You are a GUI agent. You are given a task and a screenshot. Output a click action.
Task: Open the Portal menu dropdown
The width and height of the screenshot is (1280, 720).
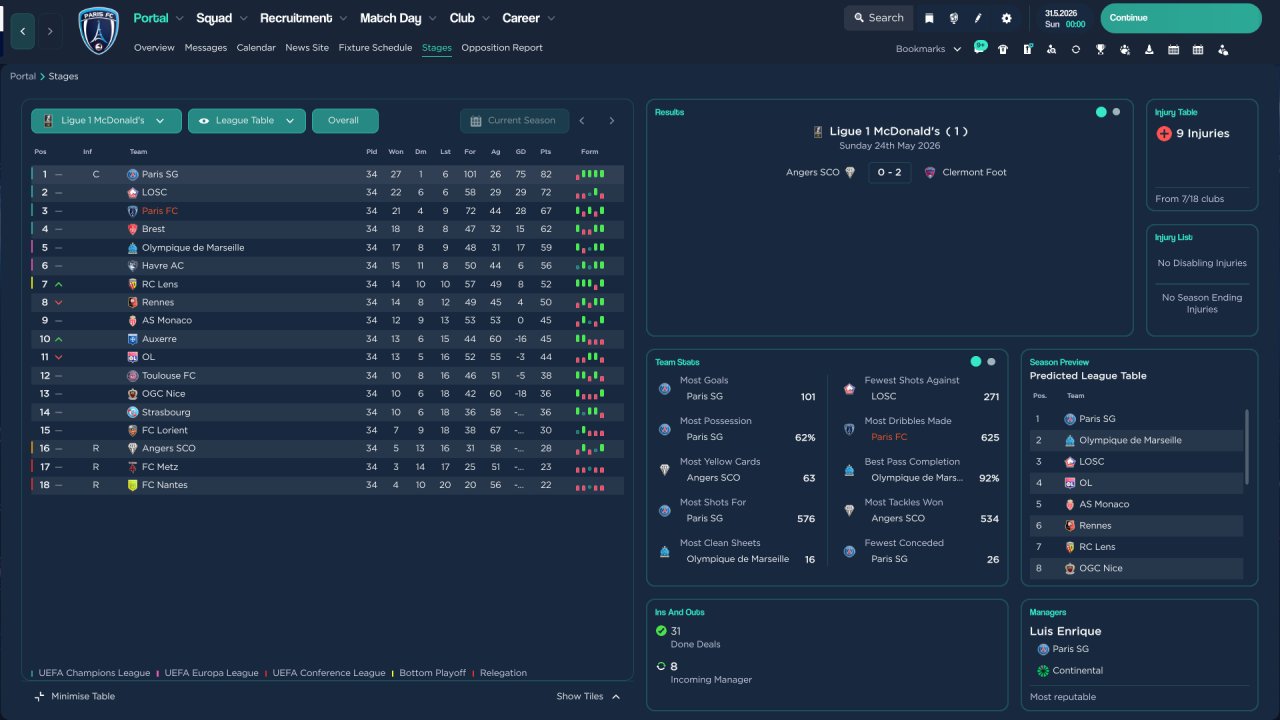[159, 18]
